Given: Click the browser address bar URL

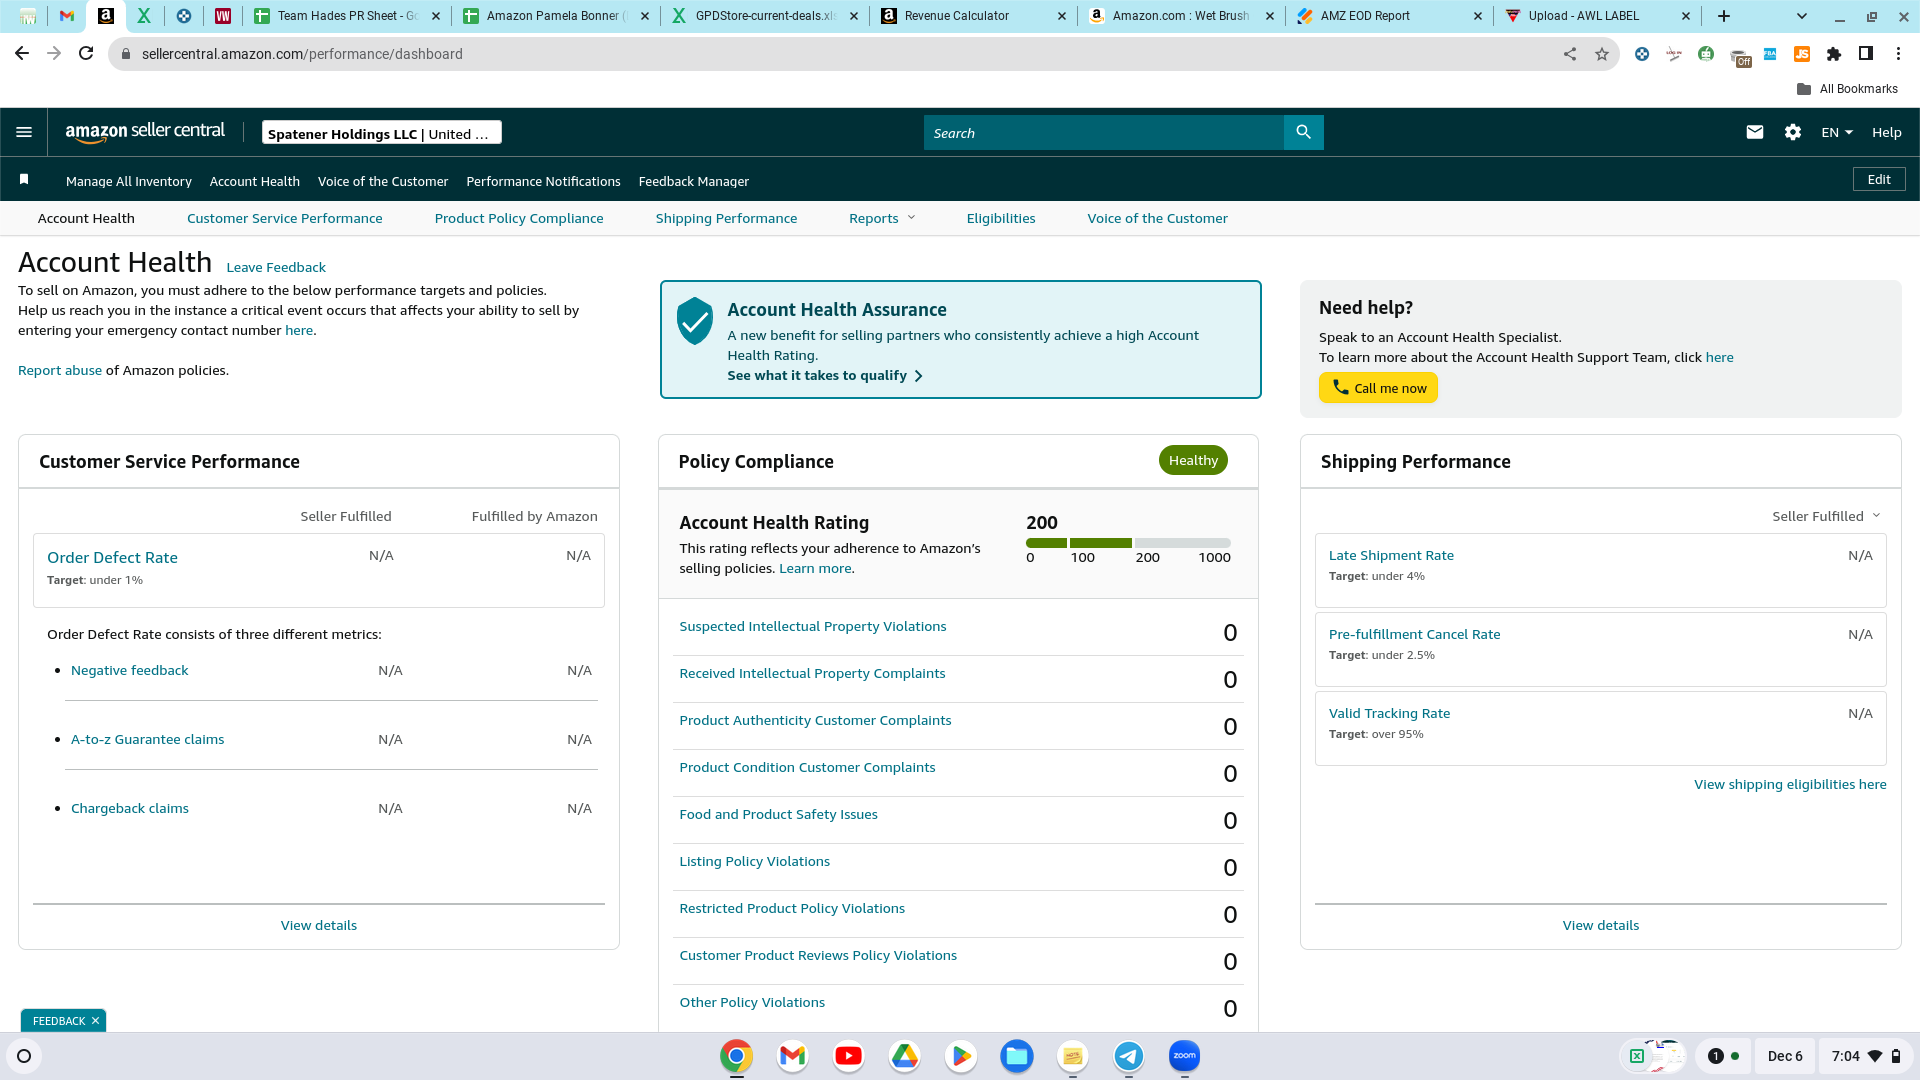Looking at the screenshot, I should pyautogui.click(x=302, y=54).
